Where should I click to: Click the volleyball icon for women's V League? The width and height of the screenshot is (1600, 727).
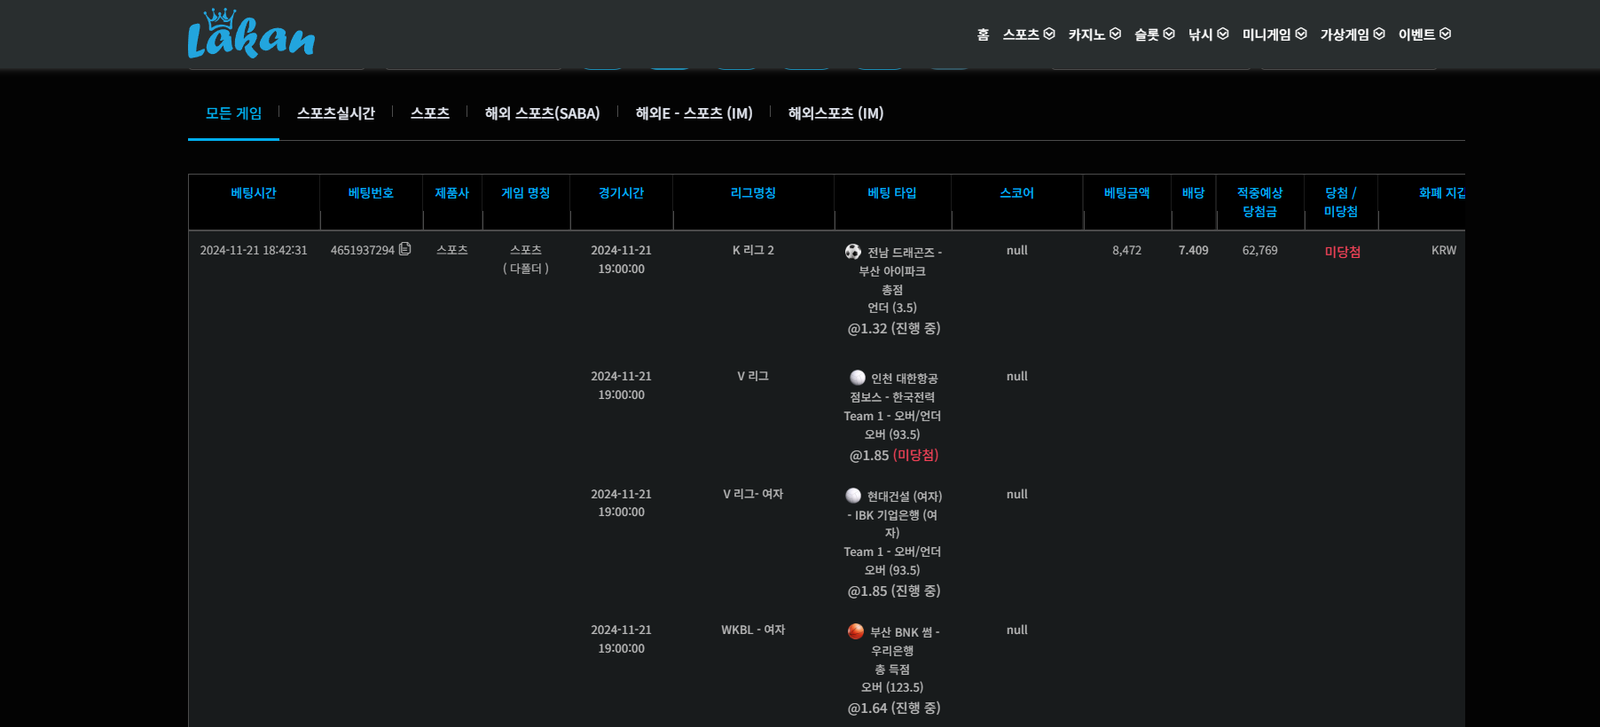click(853, 496)
